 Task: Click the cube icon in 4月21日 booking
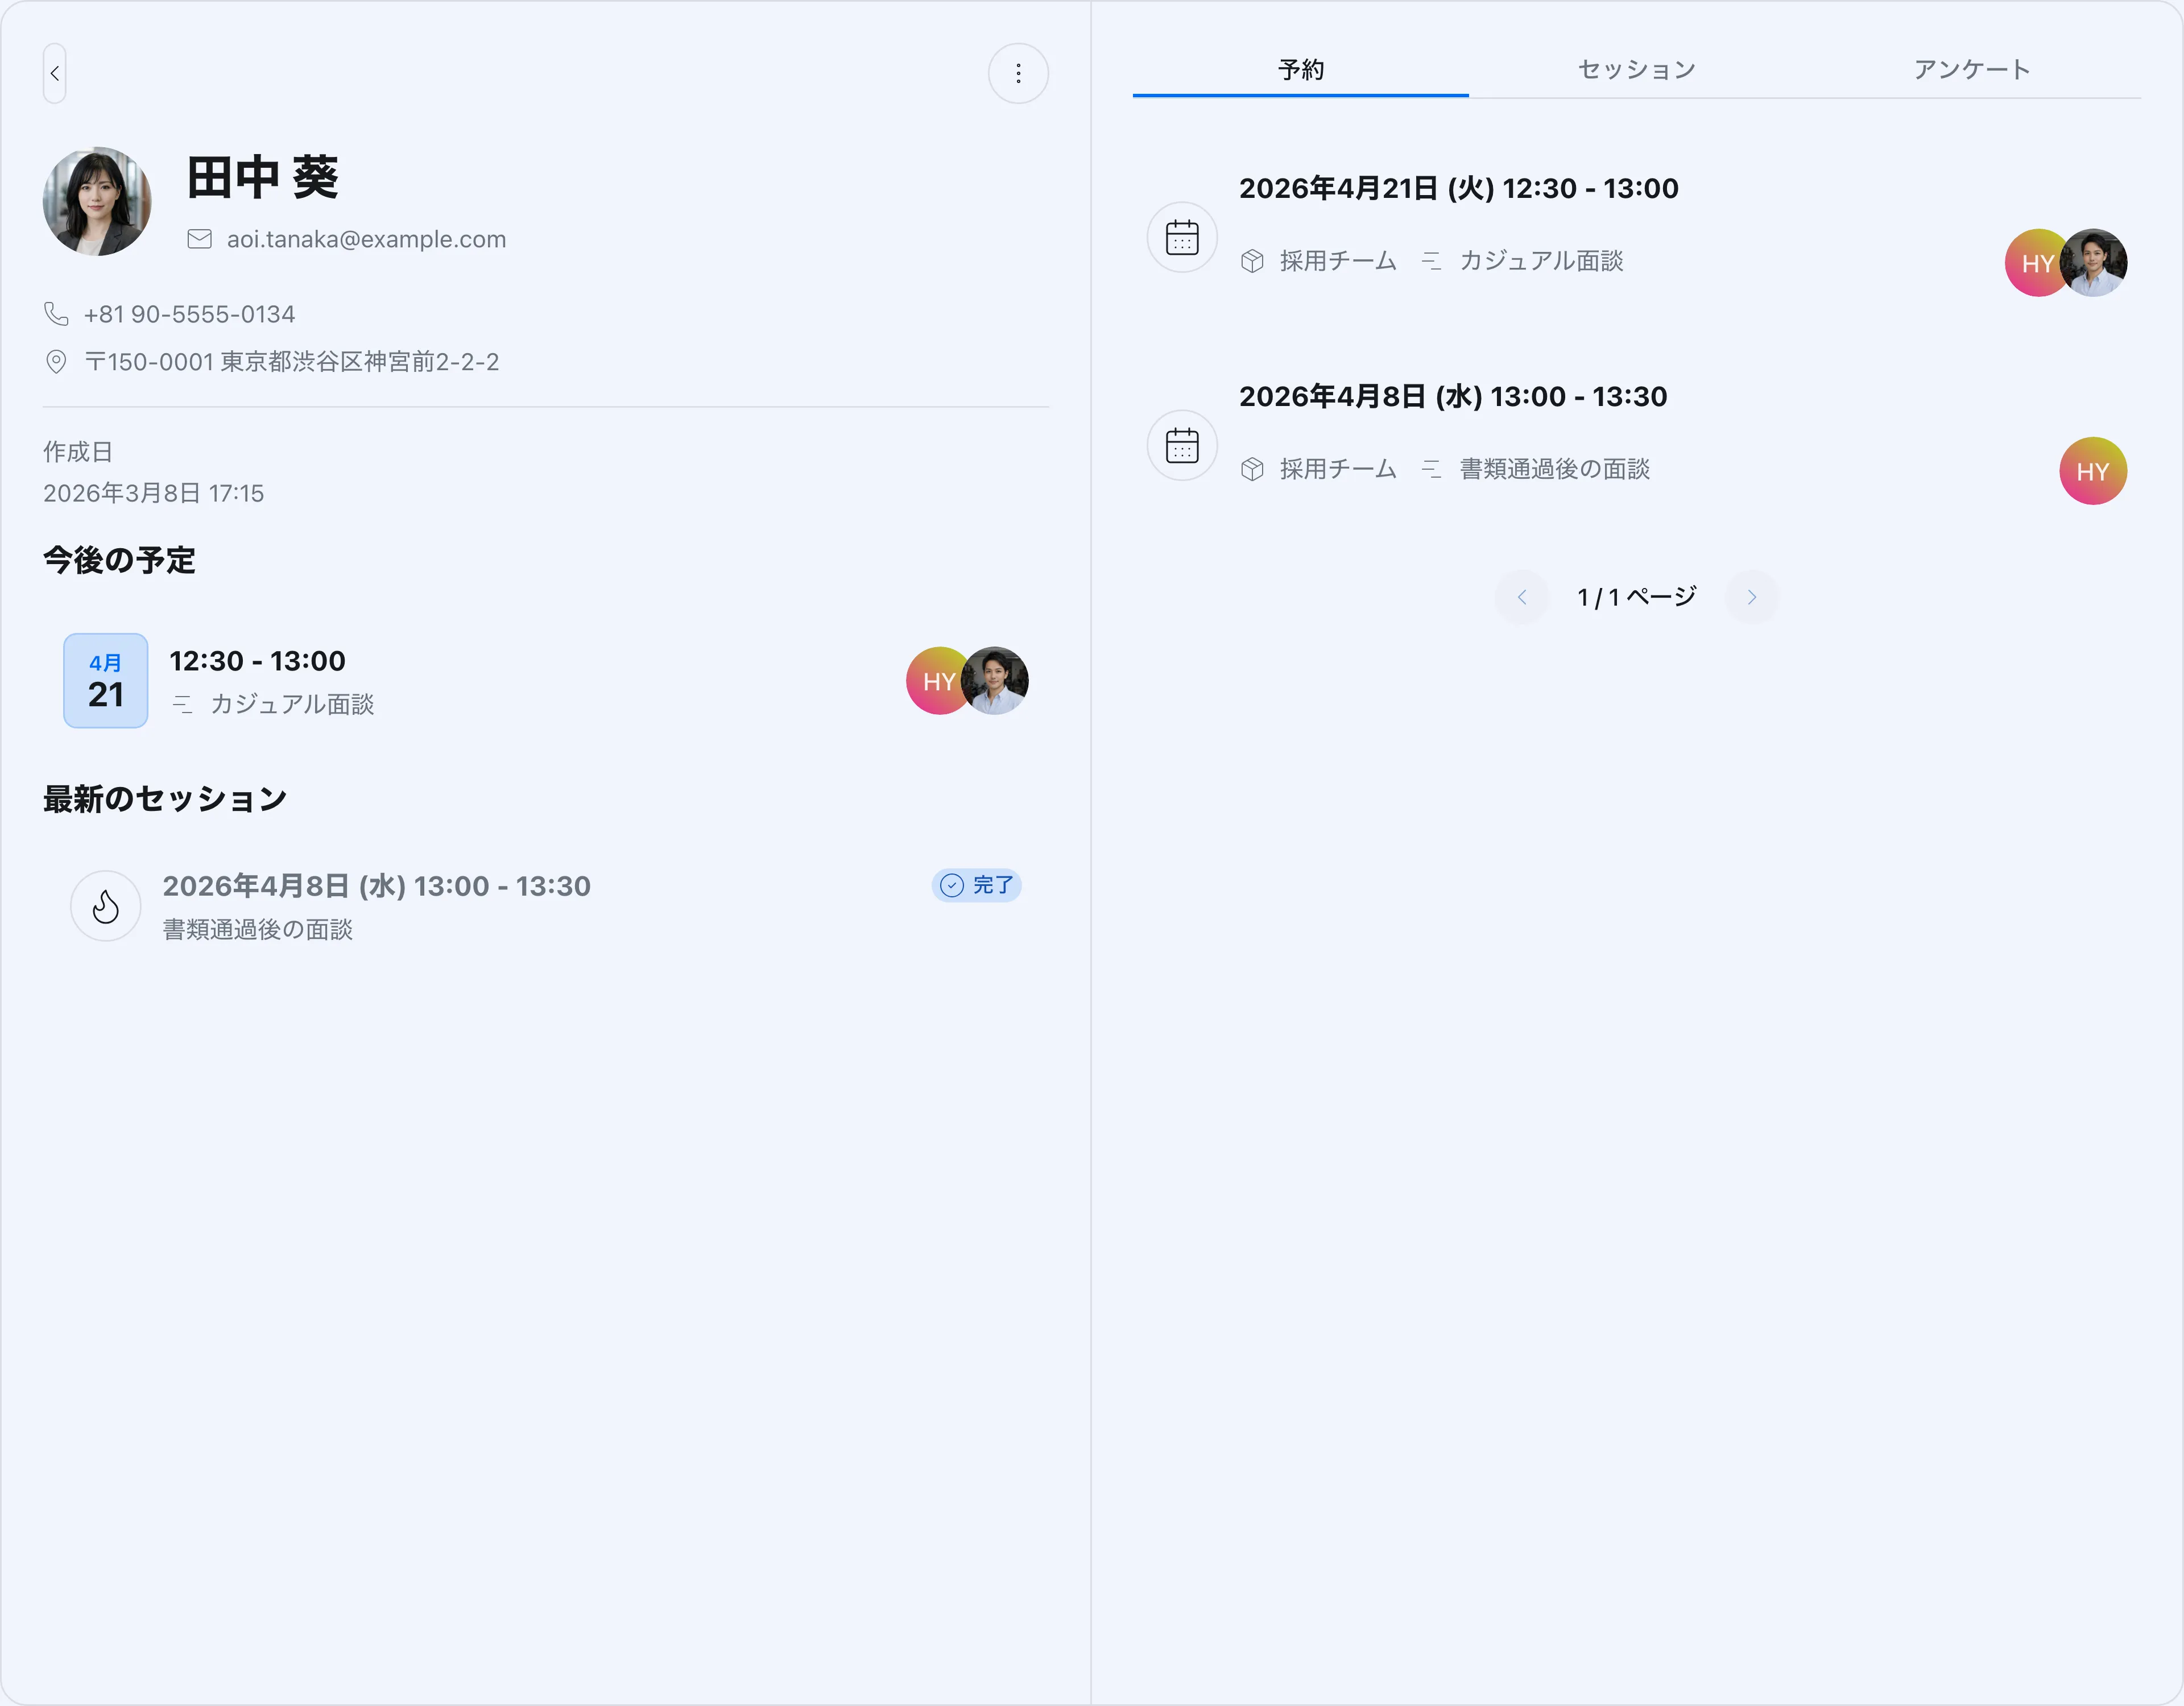pos(1252,261)
